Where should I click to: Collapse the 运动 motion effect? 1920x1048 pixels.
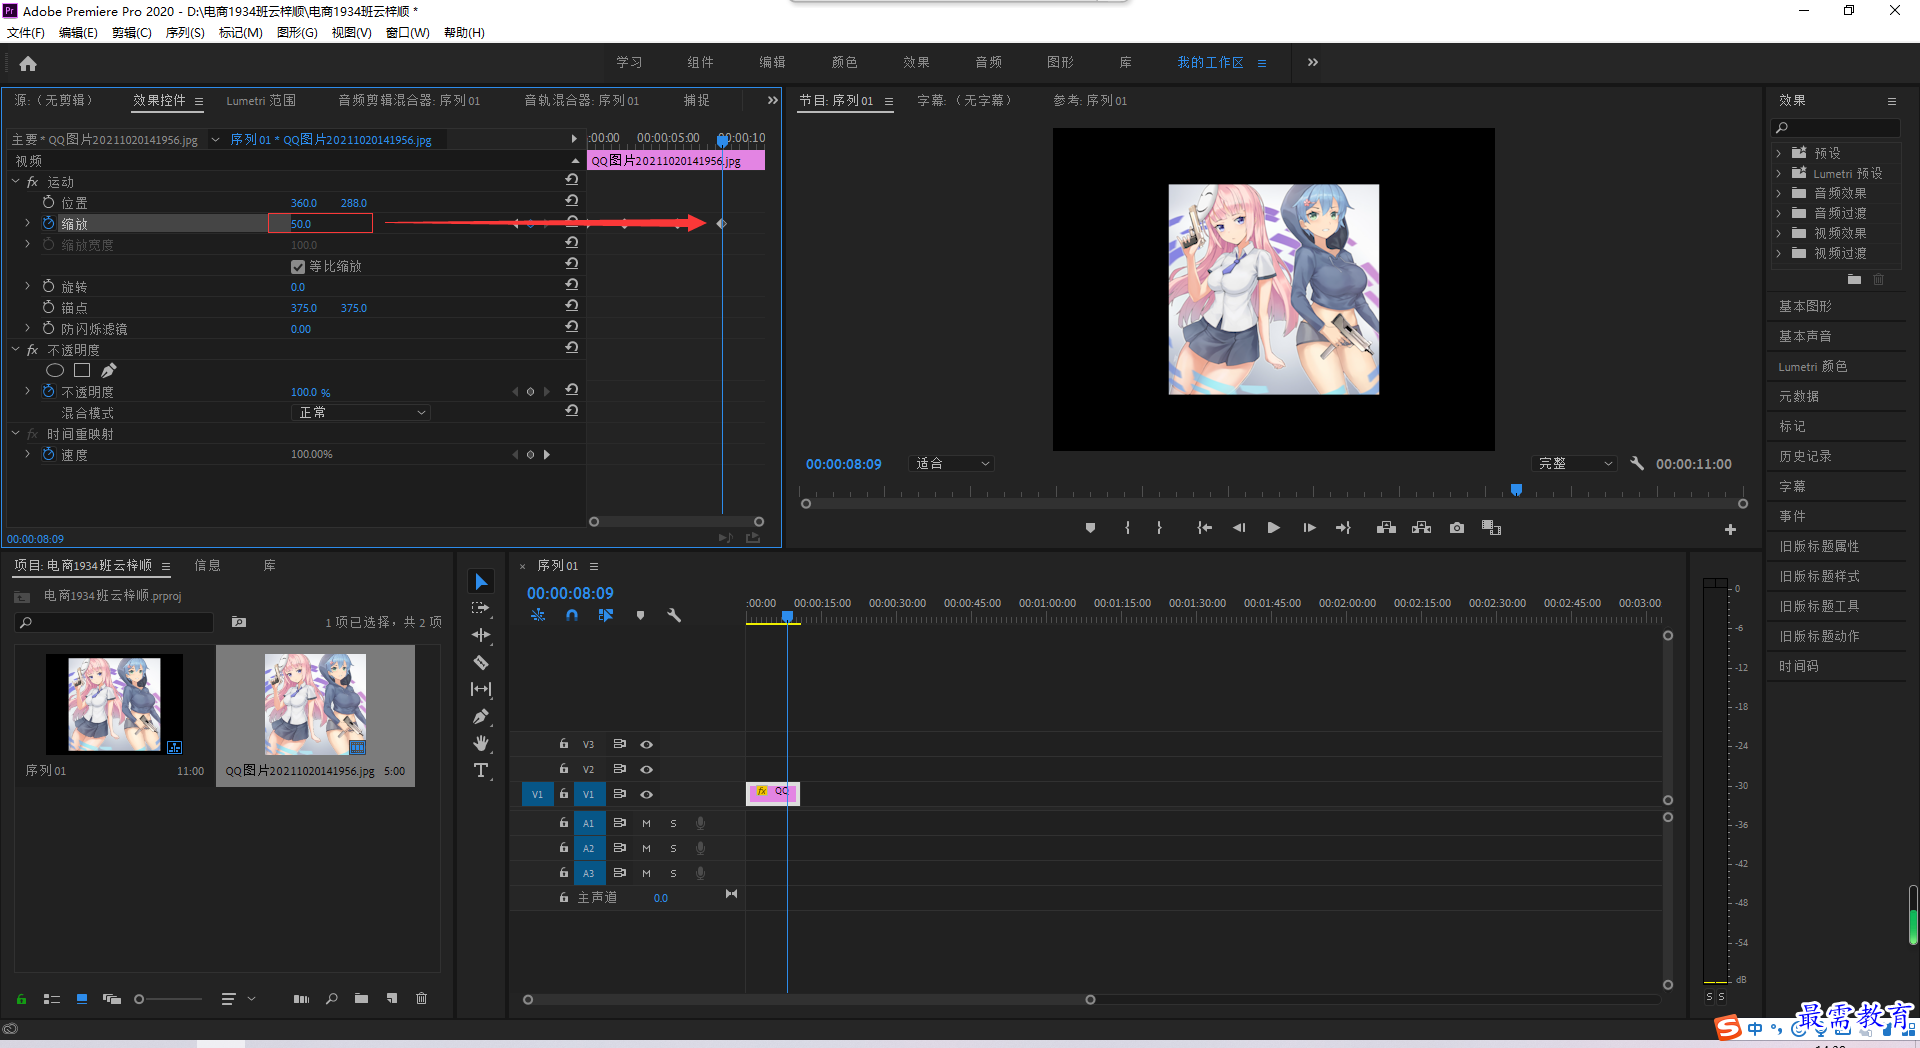15,181
